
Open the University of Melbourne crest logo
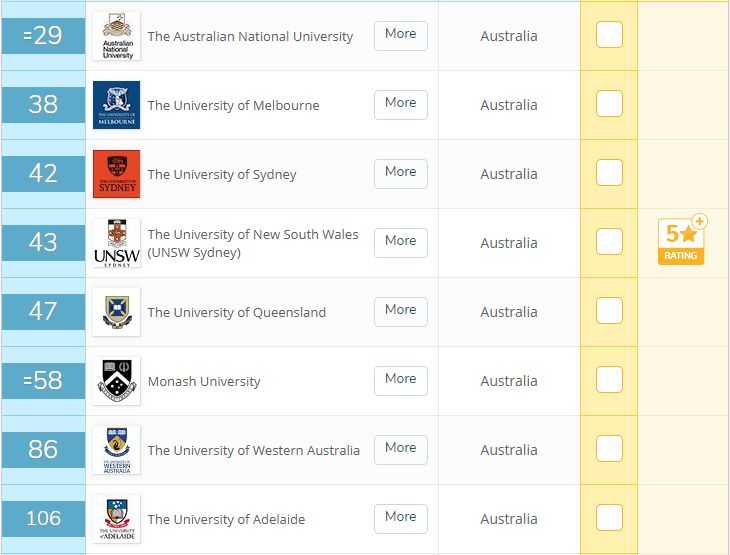click(116, 105)
